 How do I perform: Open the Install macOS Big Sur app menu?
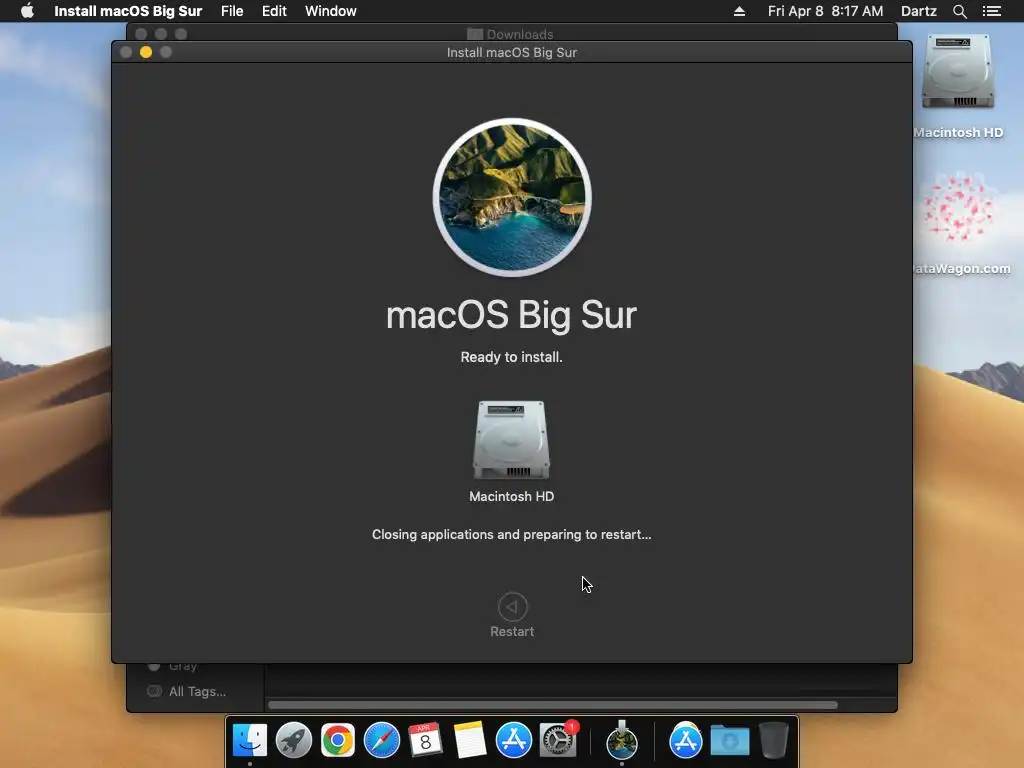128,11
